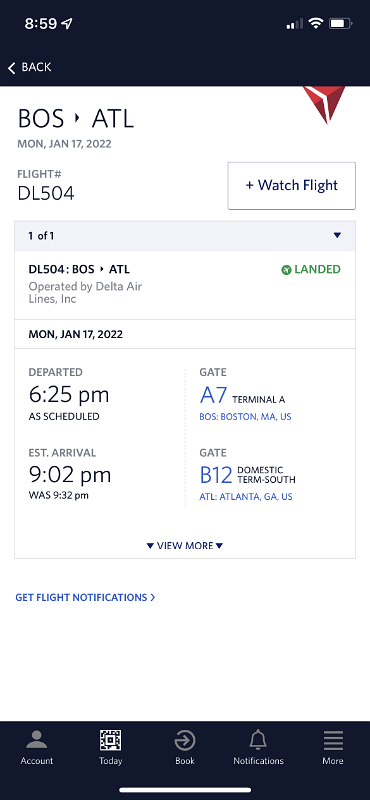The image size is (370, 800).
Task: Tap departure gate A7
Action: click(x=213, y=395)
